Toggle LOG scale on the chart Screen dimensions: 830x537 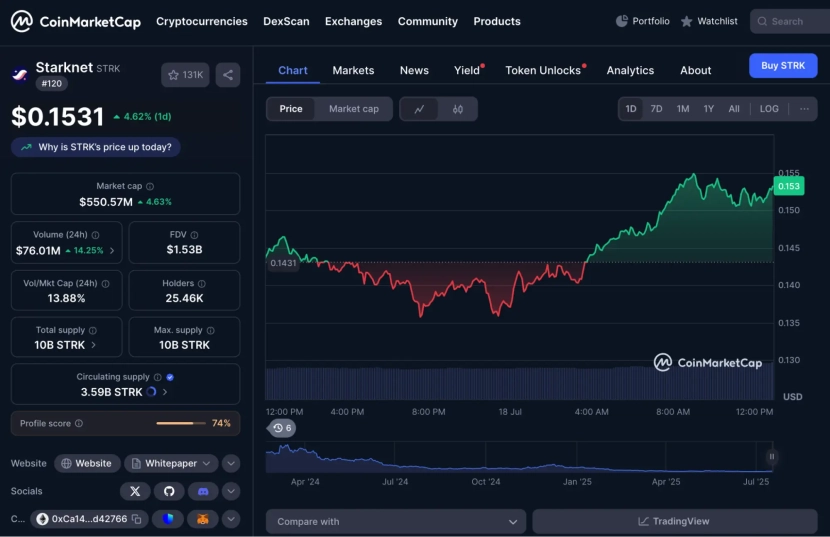(x=769, y=109)
